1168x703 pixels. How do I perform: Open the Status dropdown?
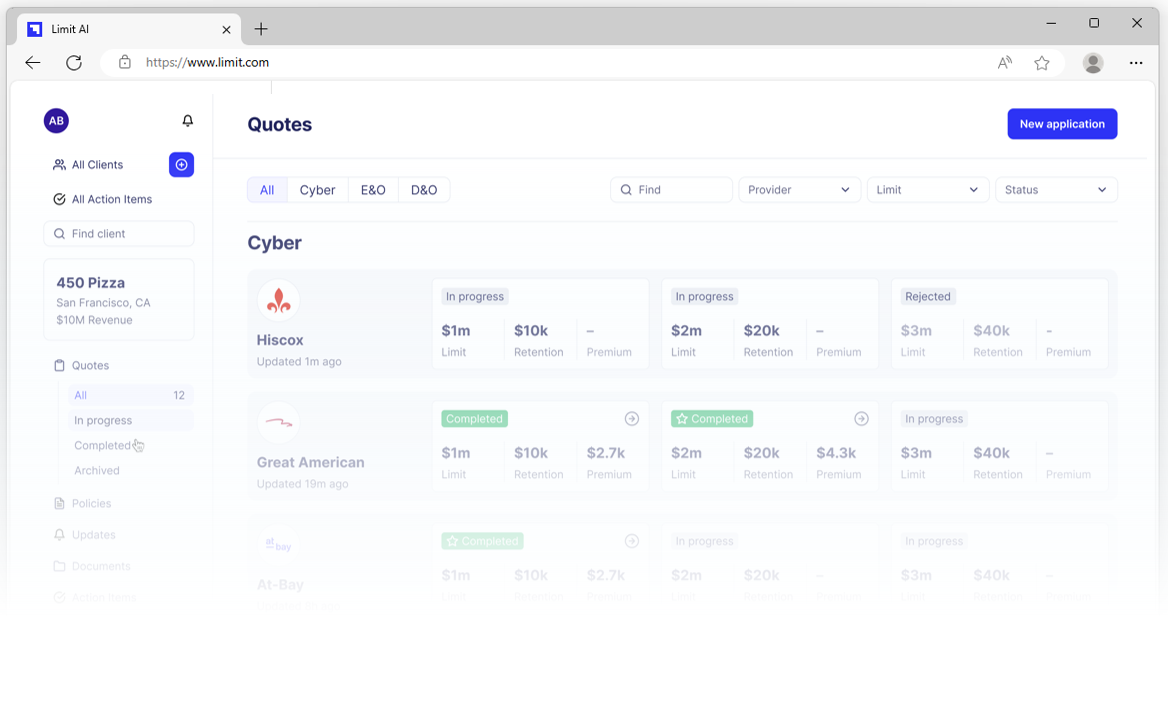(x=1056, y=190)
